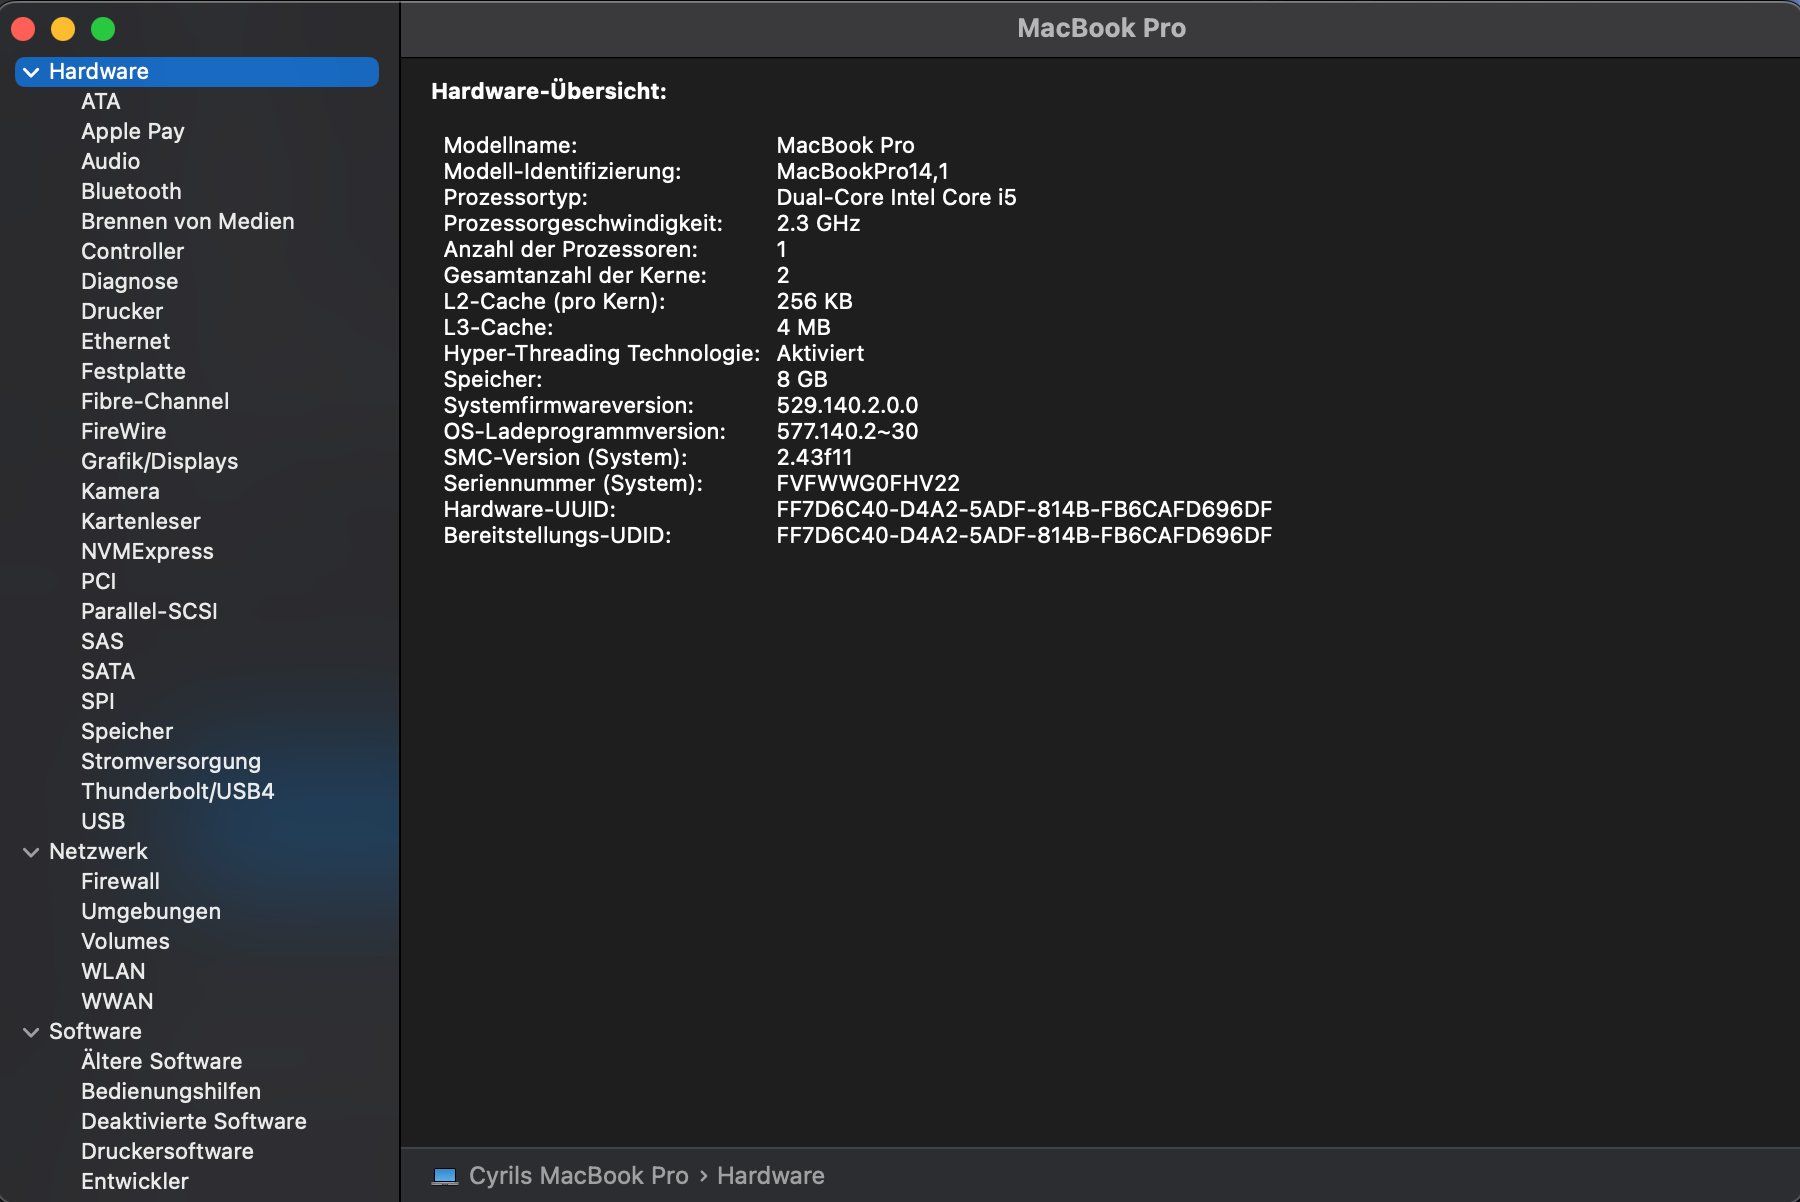Click Cyrils MacBook Pro in path bar
Image resolution: width=1800 pixels, height=1202 pixels.
(x=579, y=1176)
